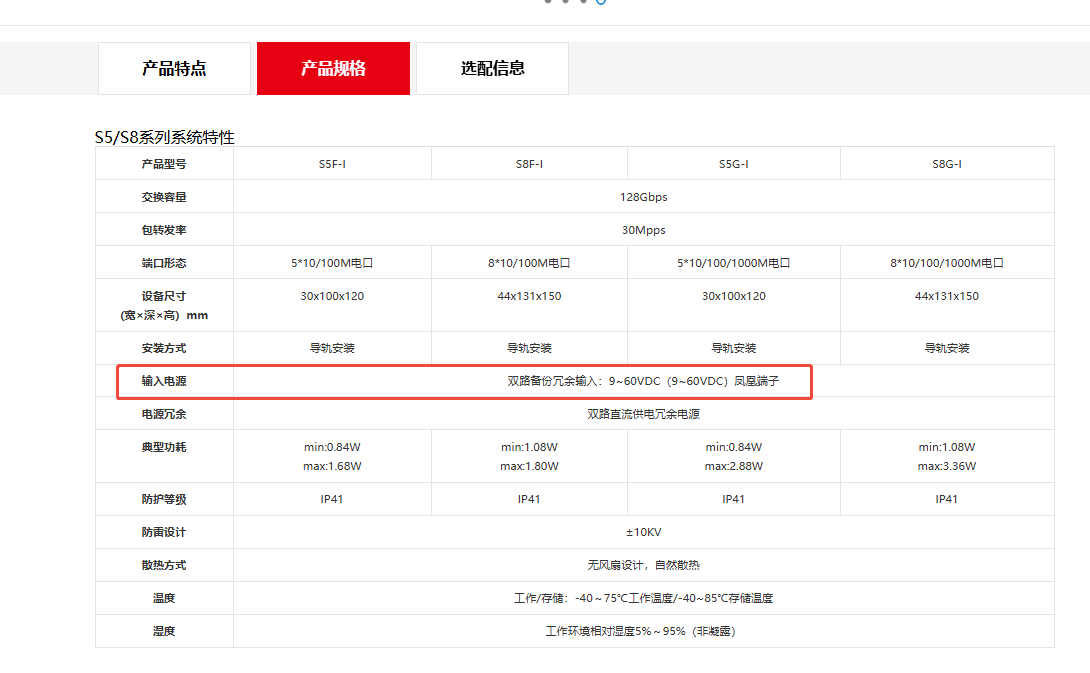This screenshot has height=673, width=1090.
Task: Select the 产品规格 tab
Action: [333, 68]
